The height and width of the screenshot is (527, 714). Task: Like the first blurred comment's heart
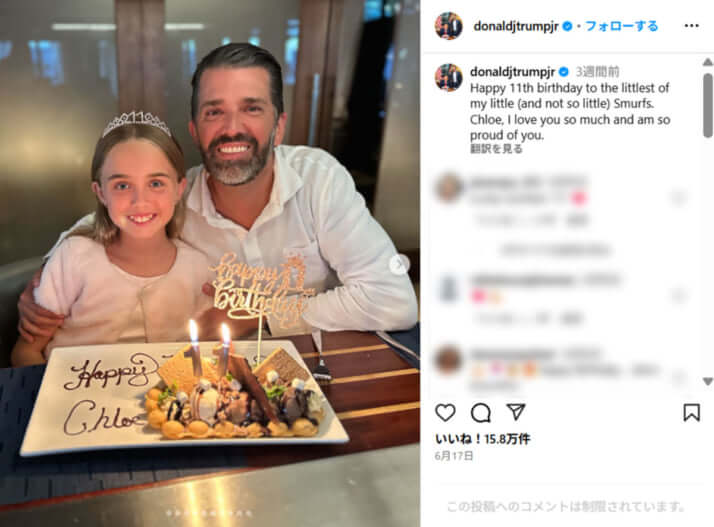[678, 198]
